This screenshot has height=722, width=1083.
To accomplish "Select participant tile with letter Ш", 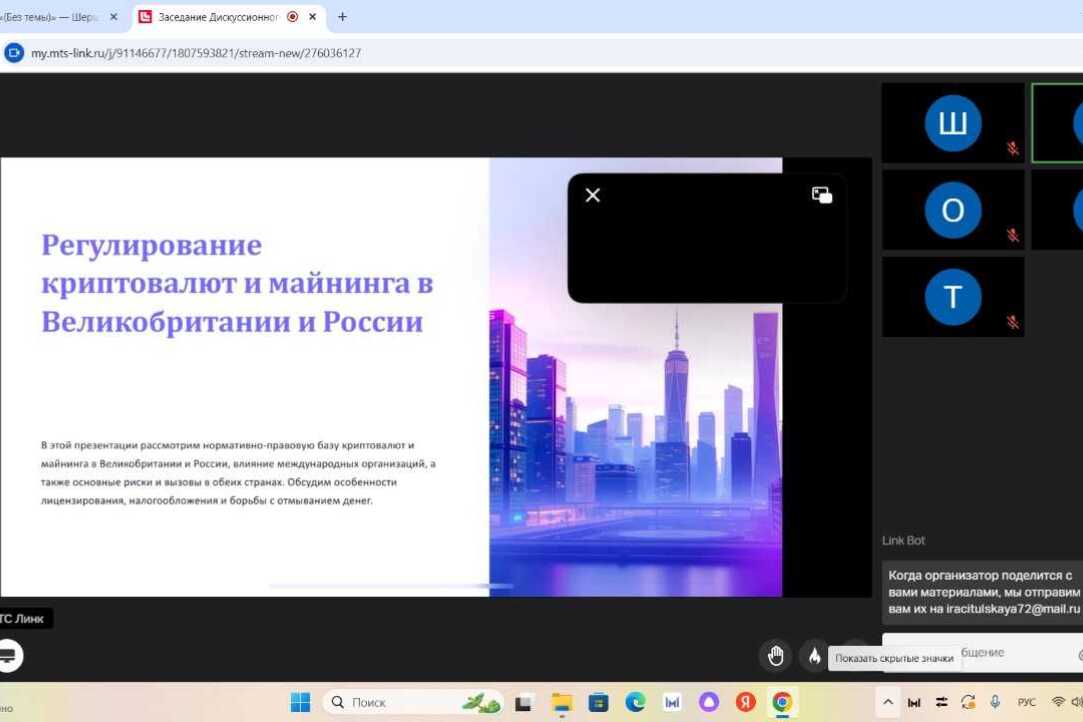I will coord(953,123).
